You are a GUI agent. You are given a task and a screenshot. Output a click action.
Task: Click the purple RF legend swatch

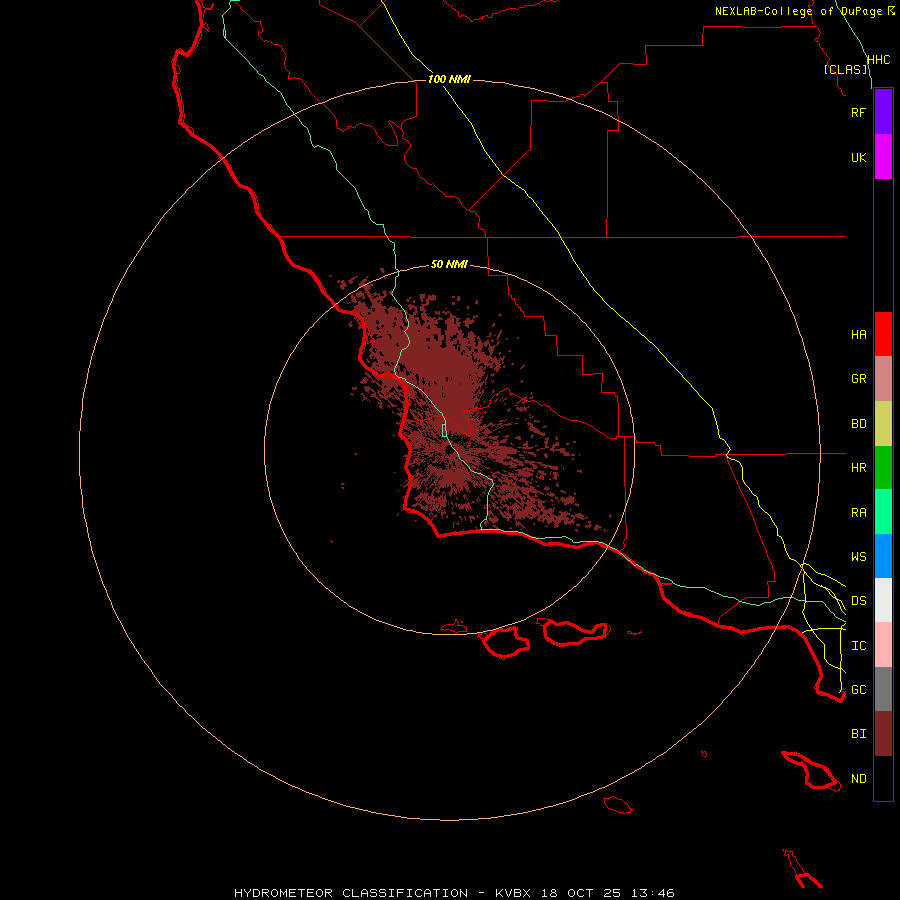coord(883,112)
